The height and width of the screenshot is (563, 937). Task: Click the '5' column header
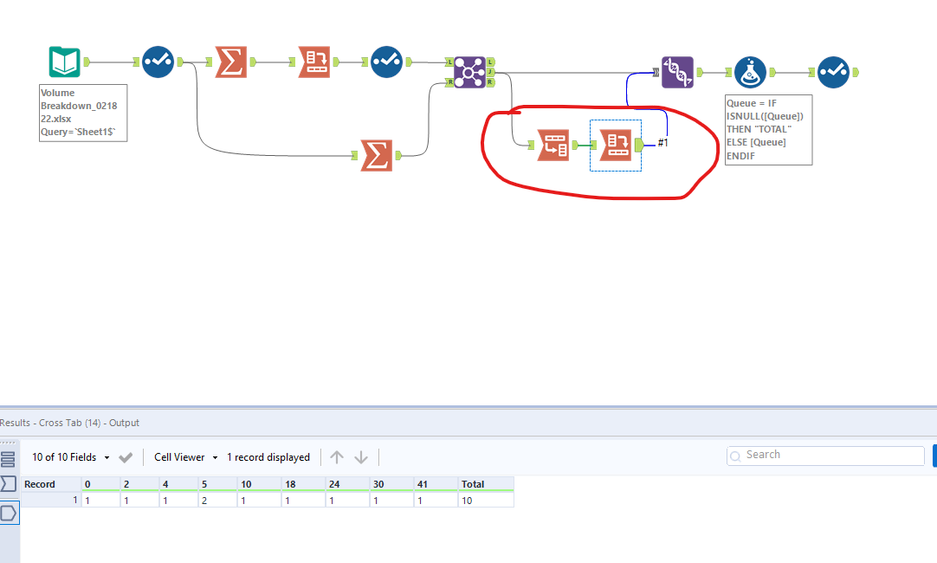(218, 484)
